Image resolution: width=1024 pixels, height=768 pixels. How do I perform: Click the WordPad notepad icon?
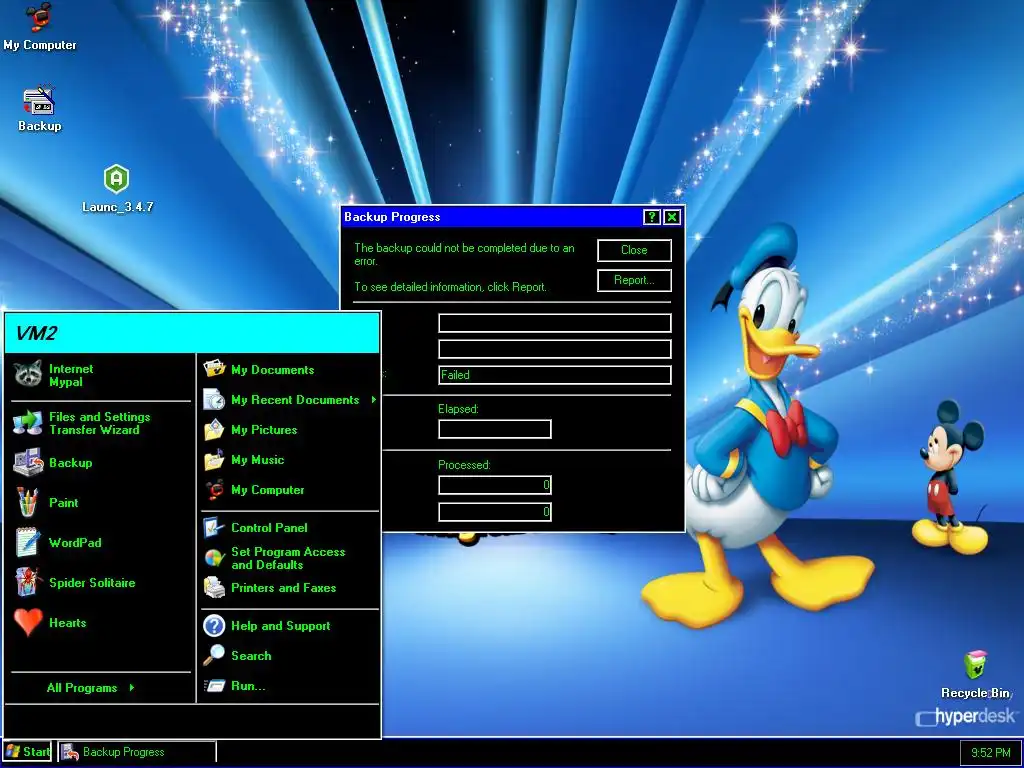pos(28,543)
